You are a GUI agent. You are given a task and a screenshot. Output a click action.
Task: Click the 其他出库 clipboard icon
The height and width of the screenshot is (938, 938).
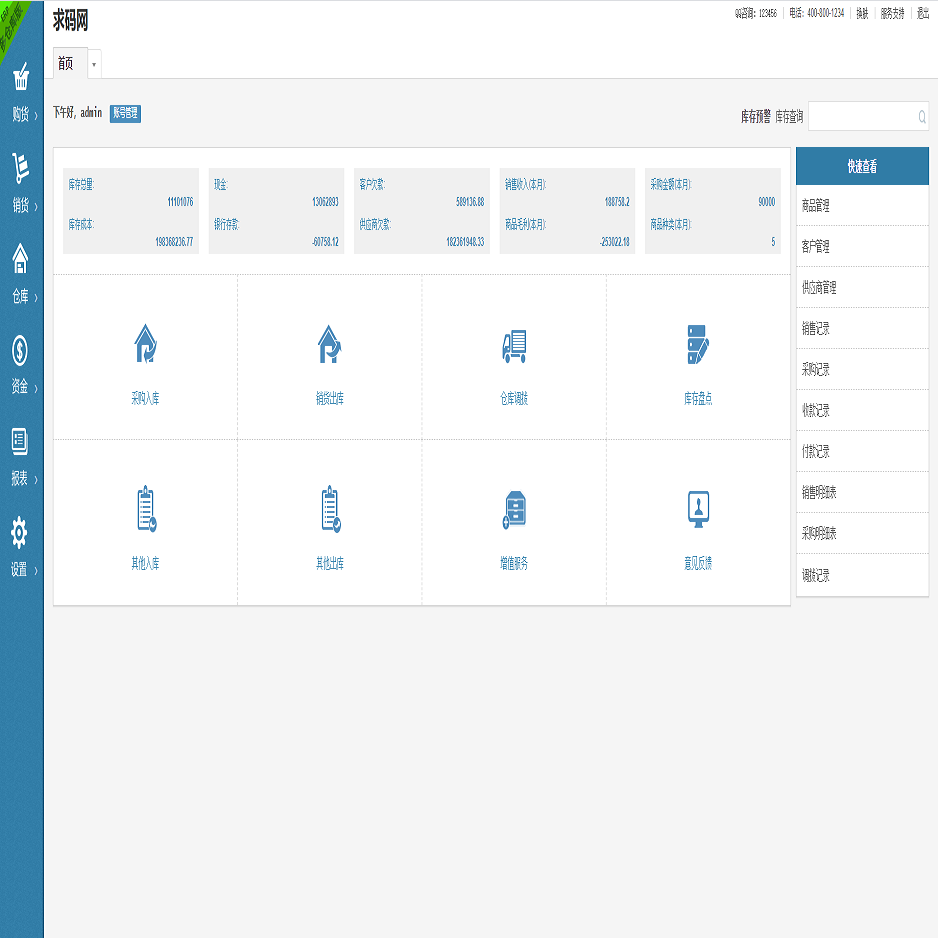pos(329,509)
